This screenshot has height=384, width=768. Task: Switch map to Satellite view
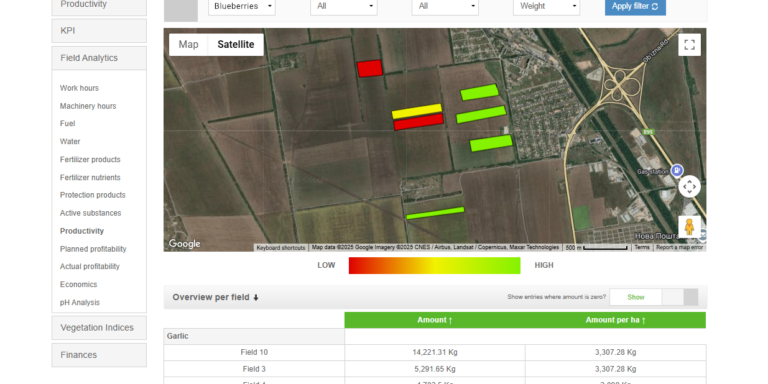point(236,45)
